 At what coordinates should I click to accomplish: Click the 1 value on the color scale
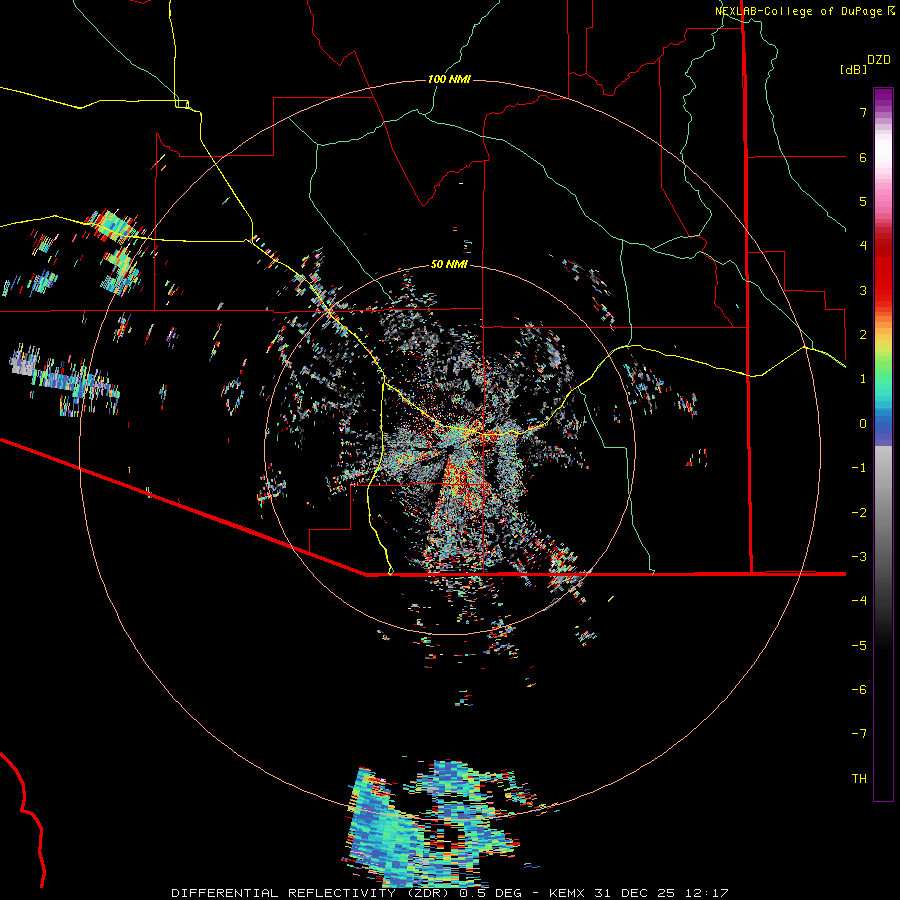point(863,379)
